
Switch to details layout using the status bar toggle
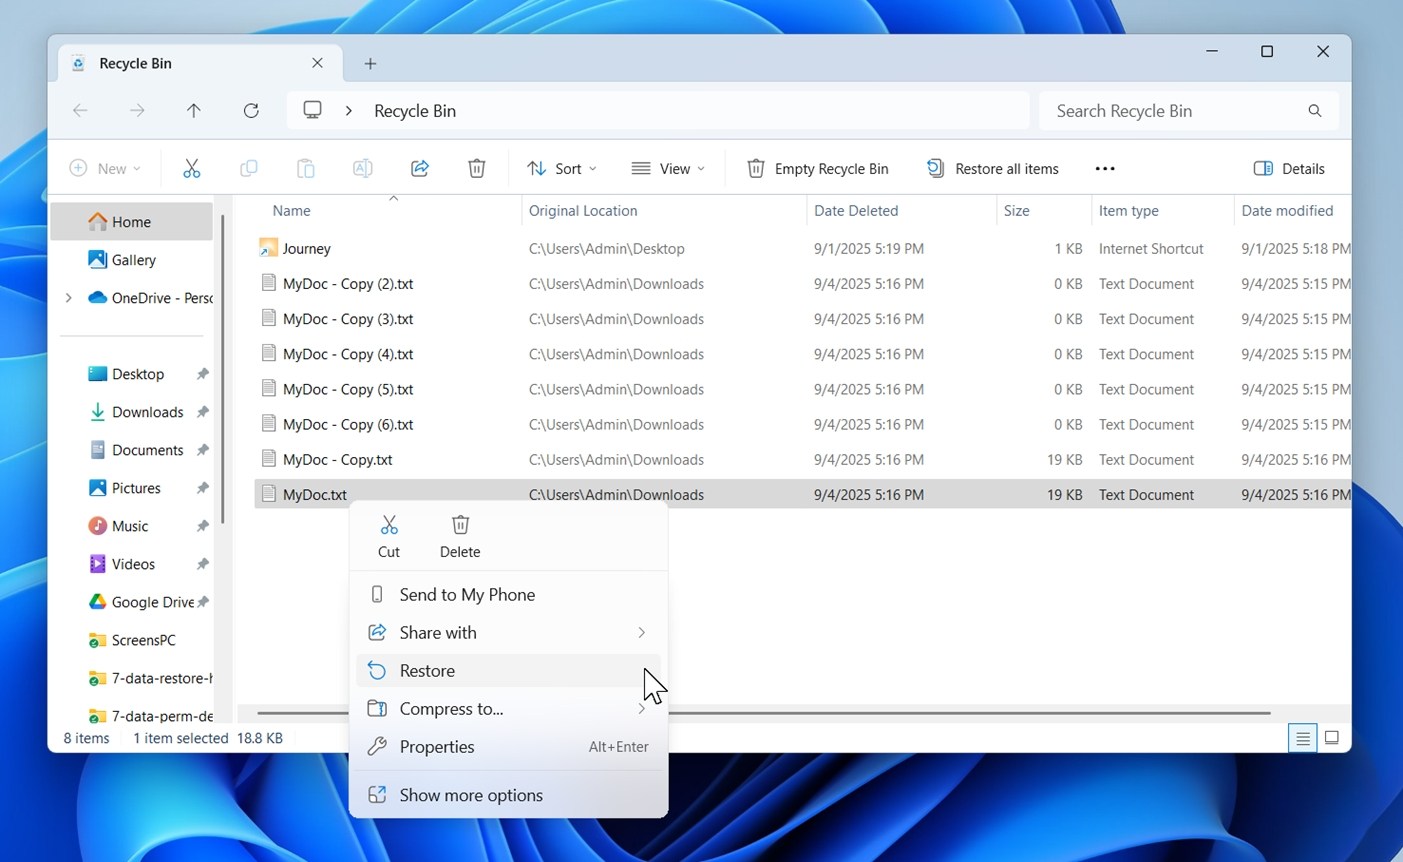[x=1302, y=737]
